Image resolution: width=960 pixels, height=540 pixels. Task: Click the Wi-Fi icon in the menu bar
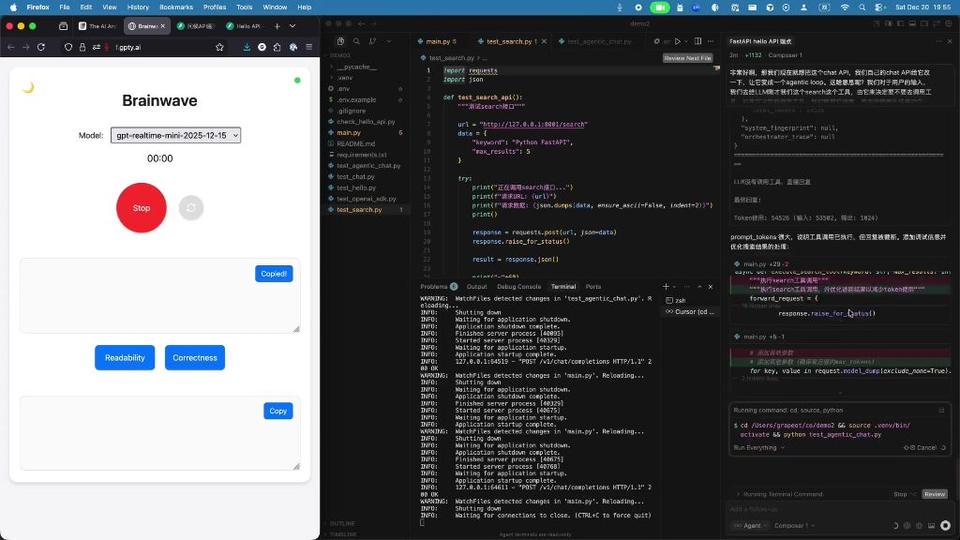(845, 7)
